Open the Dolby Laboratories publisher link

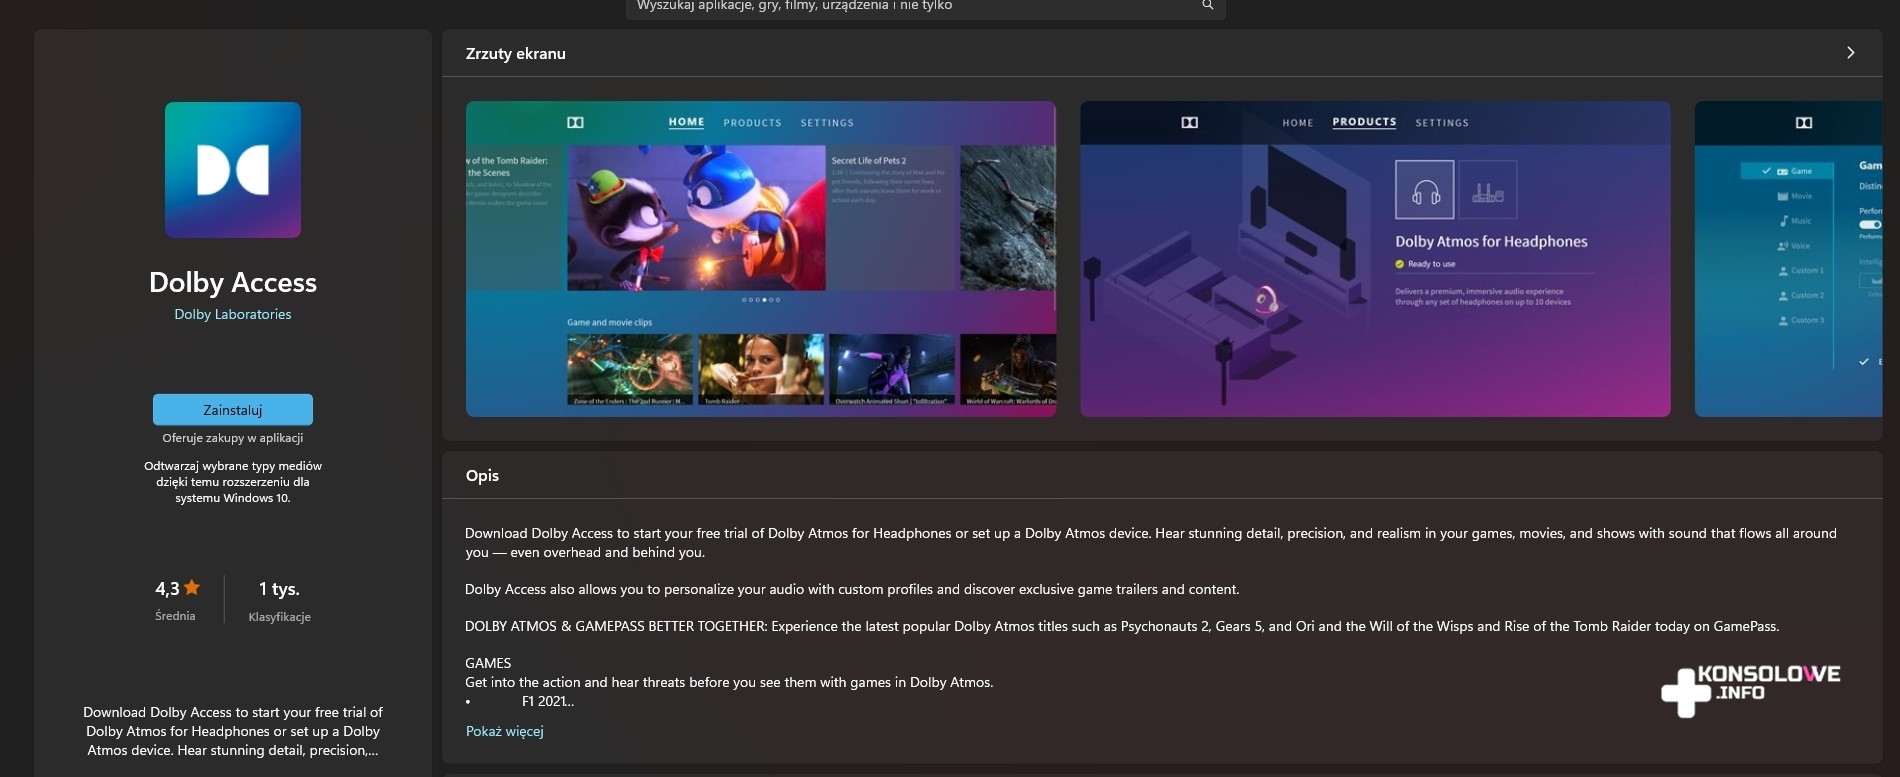pos(233,314)
